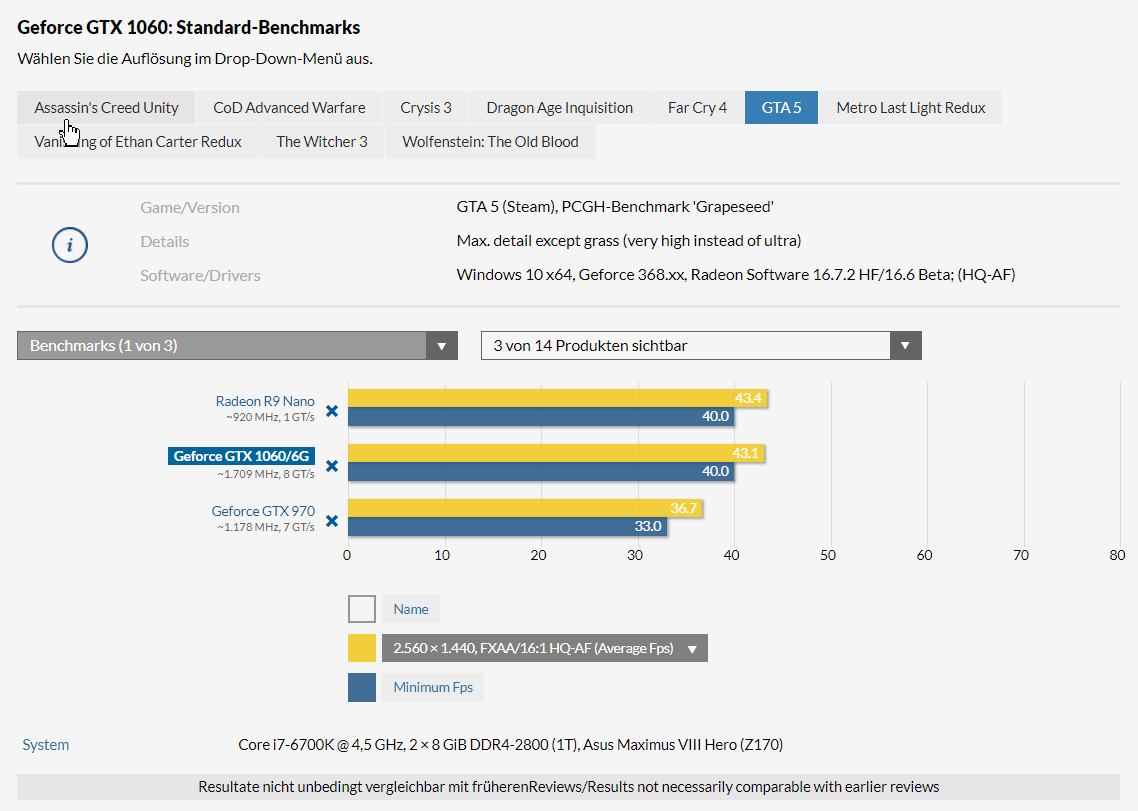This screenshot has width=1138, height=811.
Task: Remove Geforce GTX 970 with X icon
Action: [x=332, y=521]
